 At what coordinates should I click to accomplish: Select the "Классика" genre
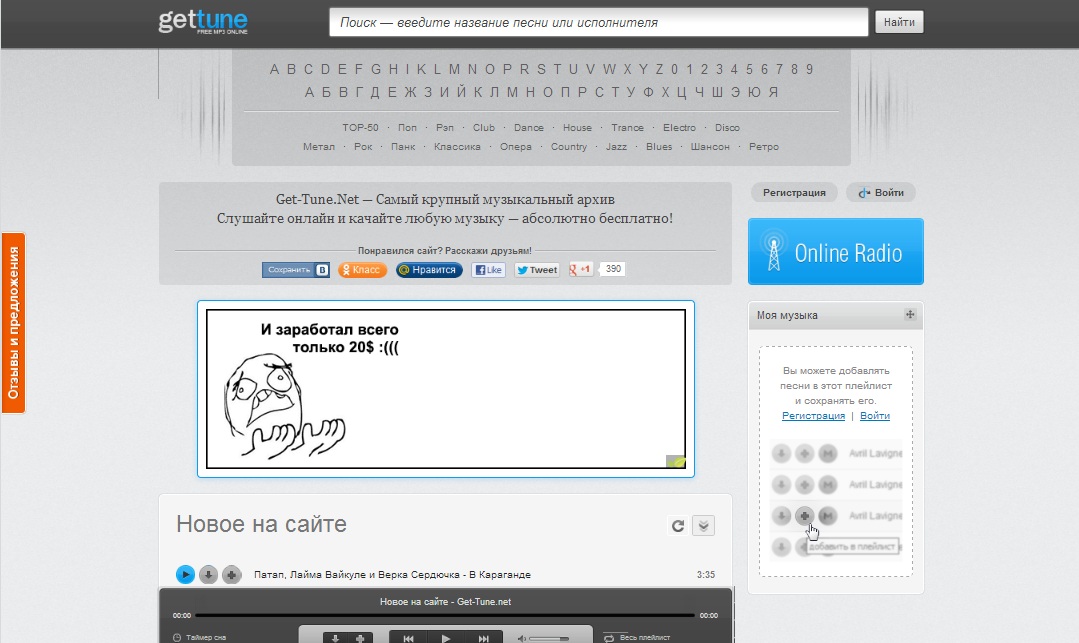(x=457, y=147)
